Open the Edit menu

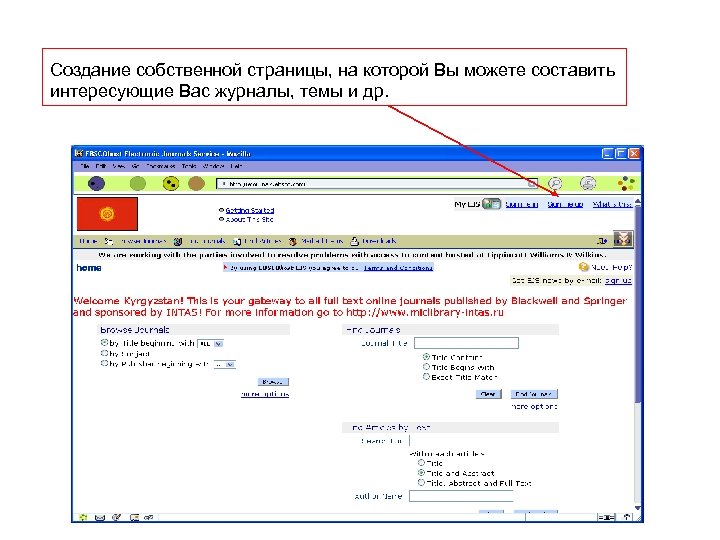[x=101, y=166]
